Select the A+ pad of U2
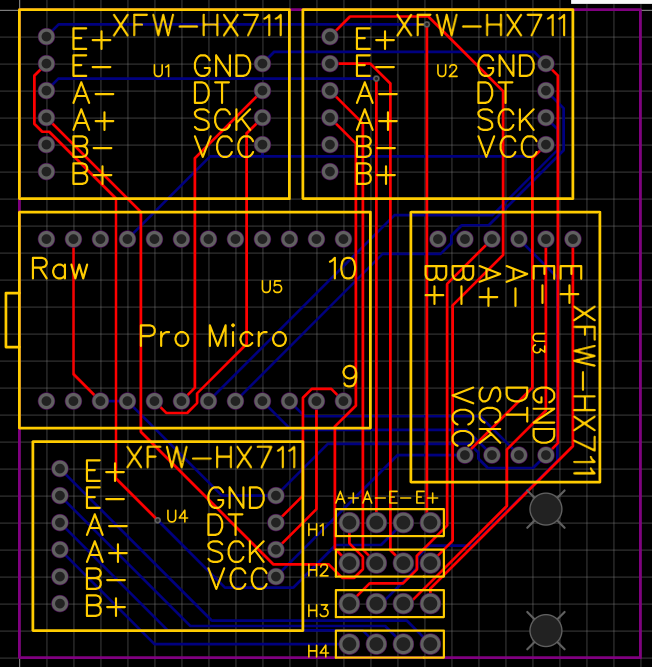Image resolution: width=652 pixels, height=667 pixels. pos(330,118)
